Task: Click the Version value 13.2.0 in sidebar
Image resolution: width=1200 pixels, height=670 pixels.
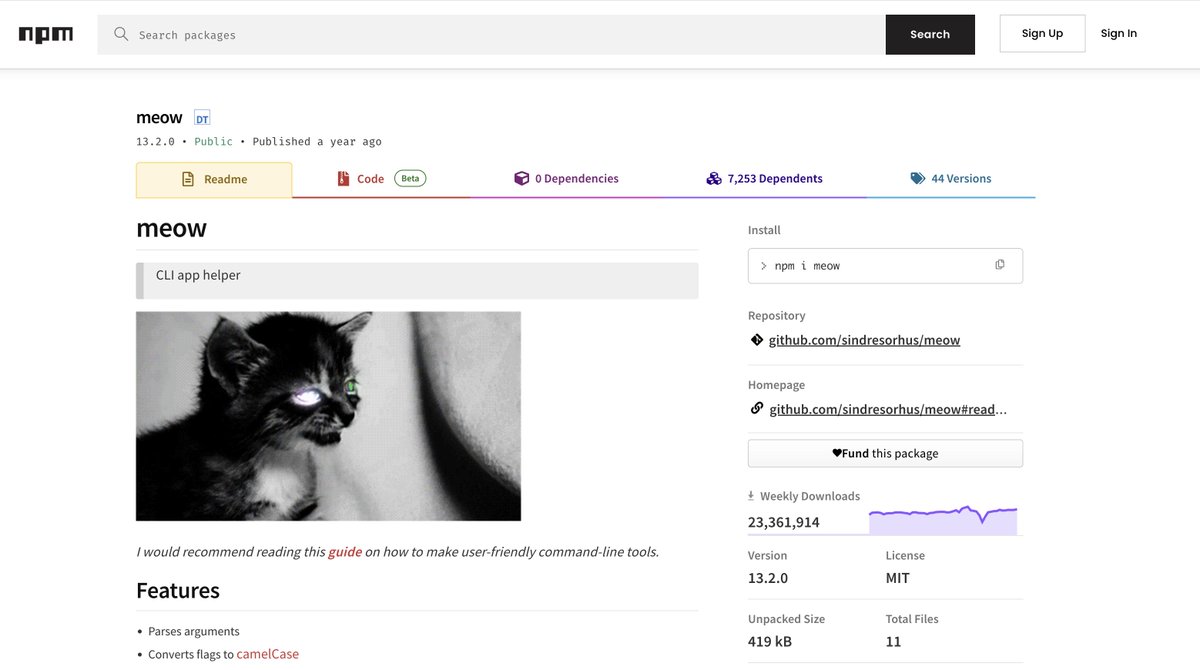Action: coord(768,578)
